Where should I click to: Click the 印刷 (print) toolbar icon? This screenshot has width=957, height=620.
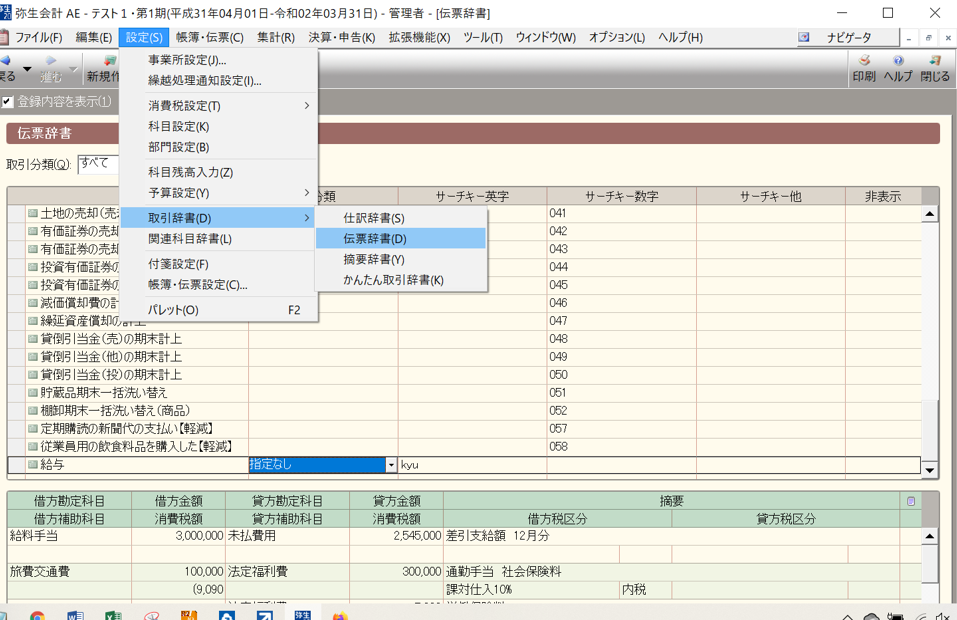864,68
